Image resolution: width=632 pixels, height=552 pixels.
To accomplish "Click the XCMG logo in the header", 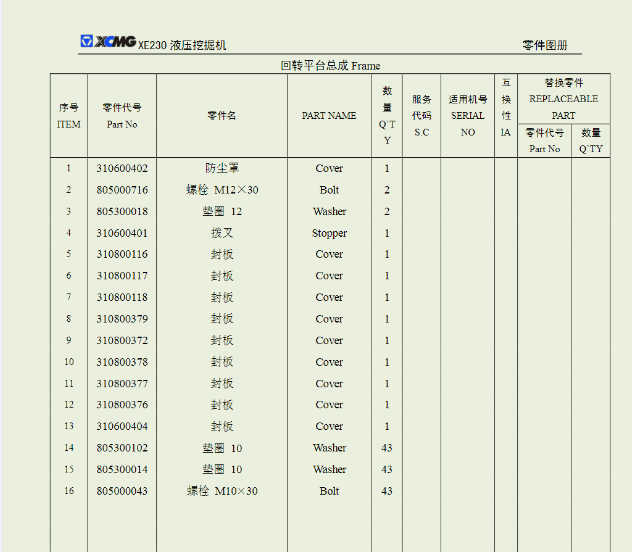I will pyautogui.click(x=107, y=42).
